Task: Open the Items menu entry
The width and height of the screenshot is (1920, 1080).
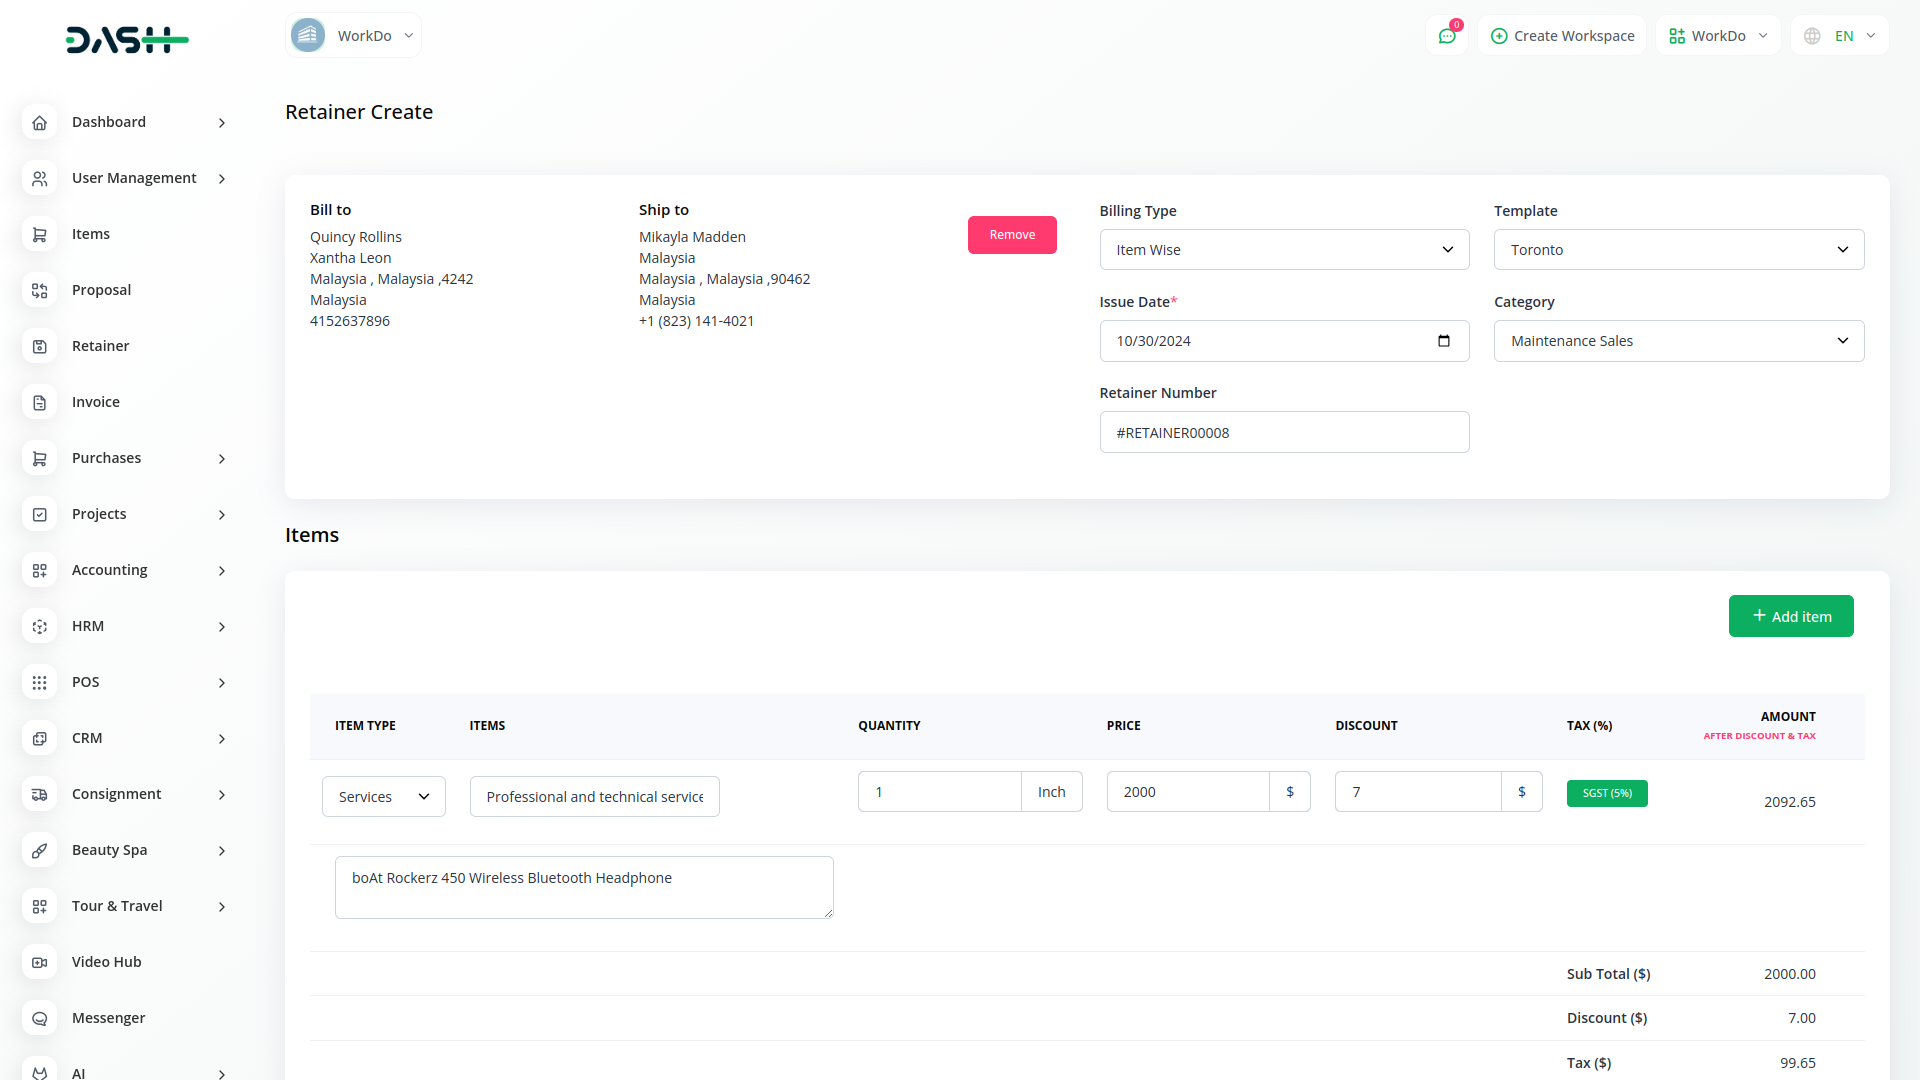Action: point(91,234)
